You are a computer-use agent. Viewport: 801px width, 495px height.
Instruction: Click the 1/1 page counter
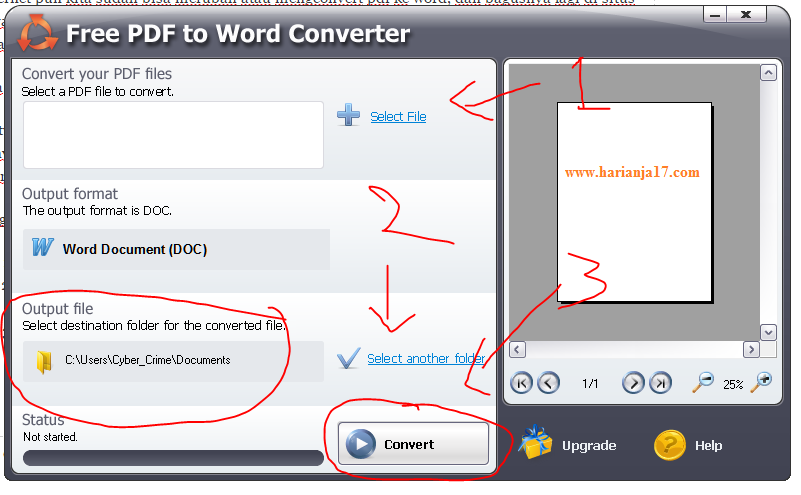point(590,384)
